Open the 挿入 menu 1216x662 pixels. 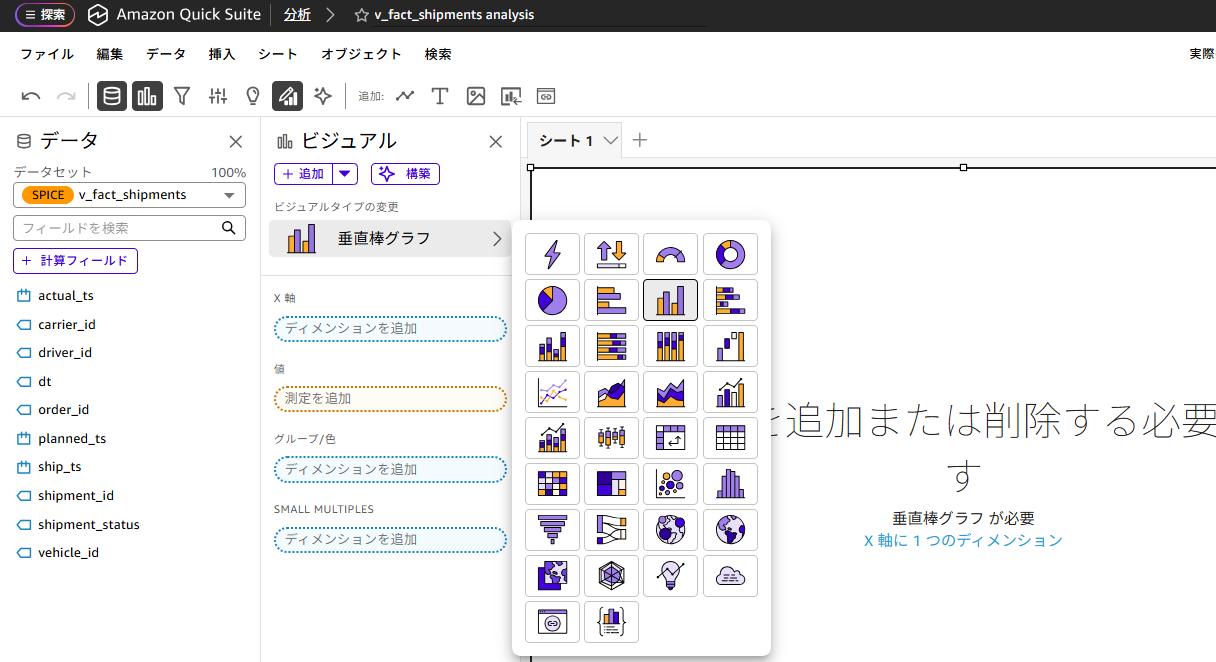tap(221, 54)
